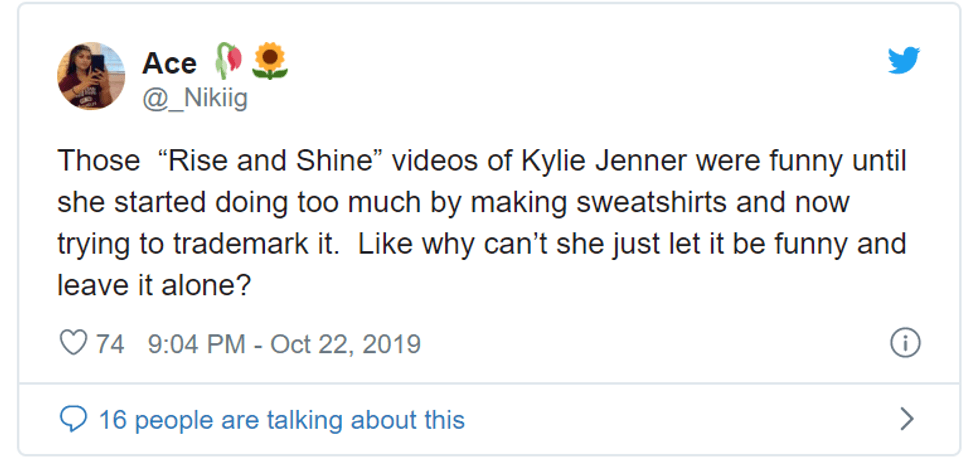980x465 pixels.
Task: Click the display name Ace
Action: [169, 63]
